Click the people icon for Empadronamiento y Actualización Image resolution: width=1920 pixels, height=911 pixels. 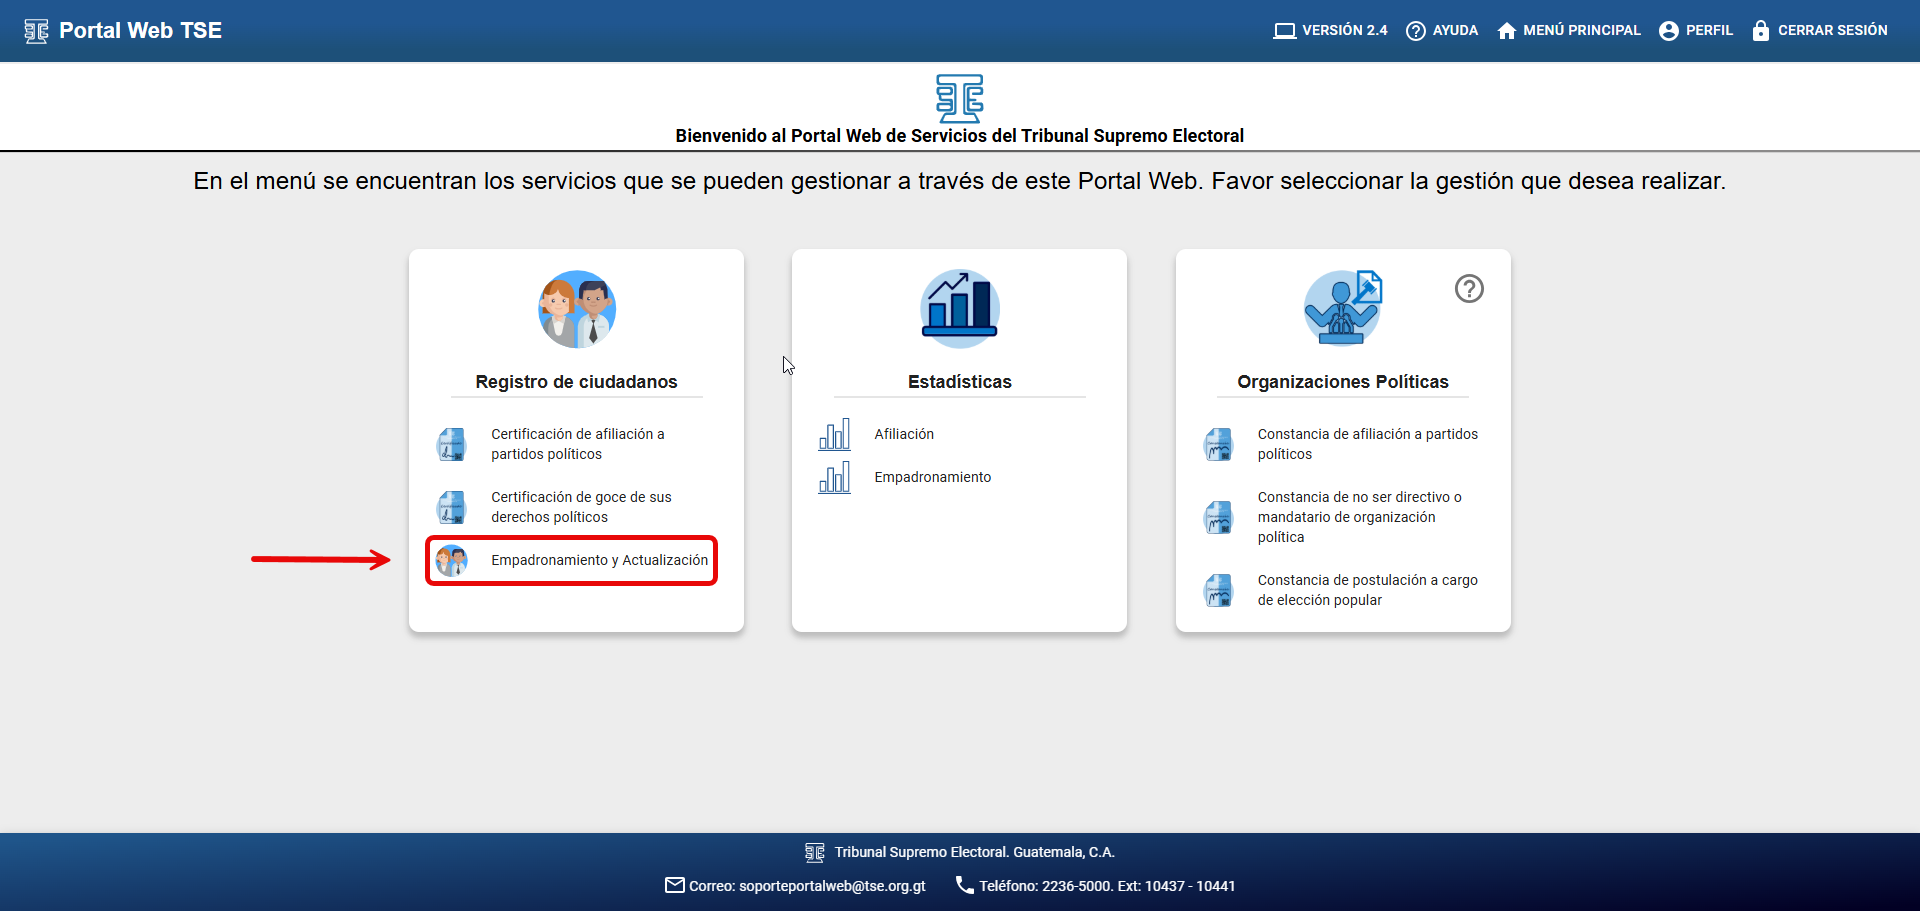[451, 560]
